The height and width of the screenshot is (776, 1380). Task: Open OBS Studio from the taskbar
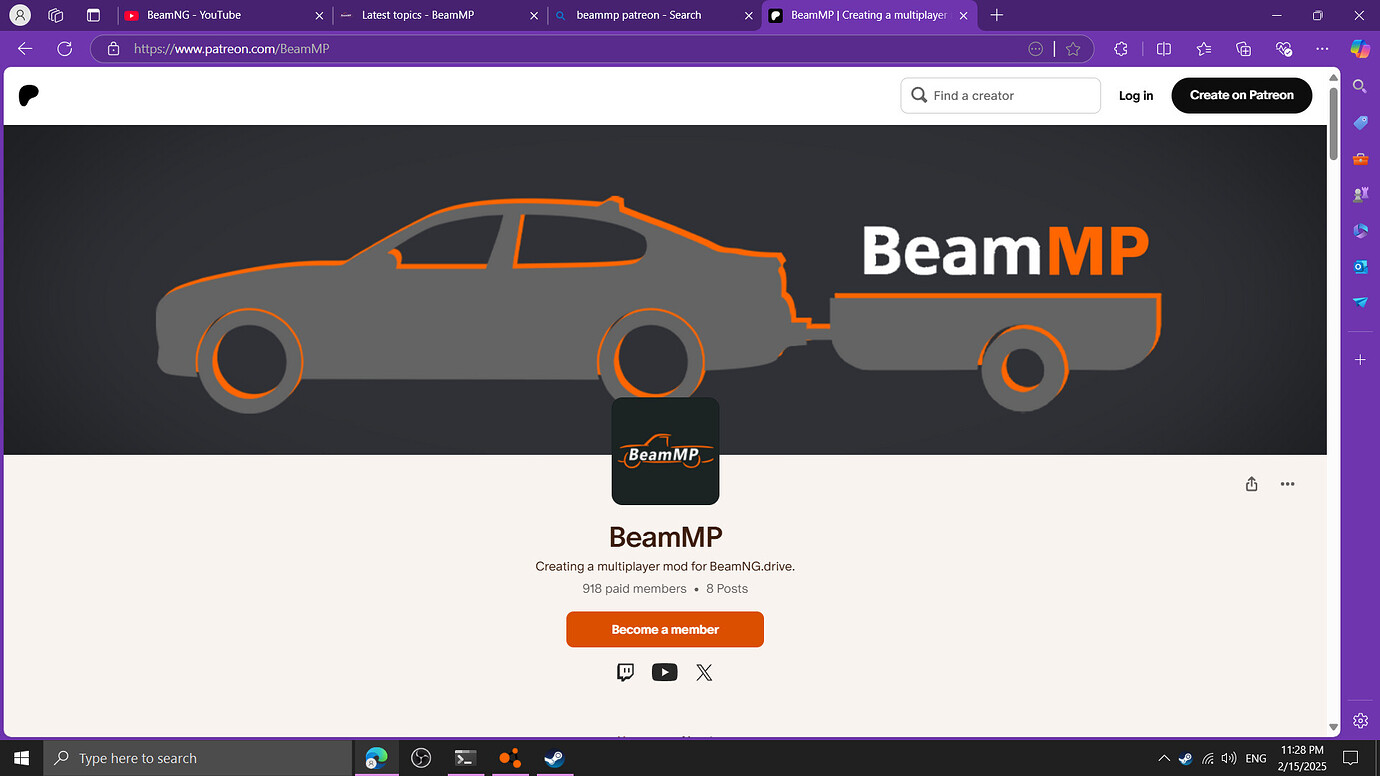[421, 758]
